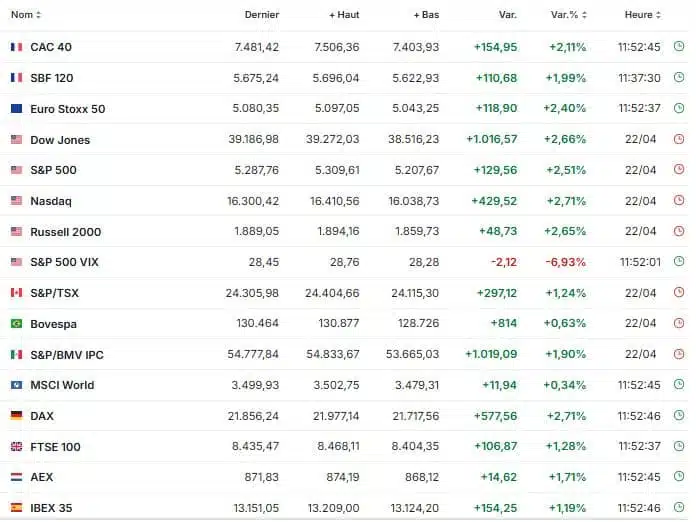Select the Russell 2000 row name
Viewport: 696px width, 522px height.
click(x=65, y=232)
